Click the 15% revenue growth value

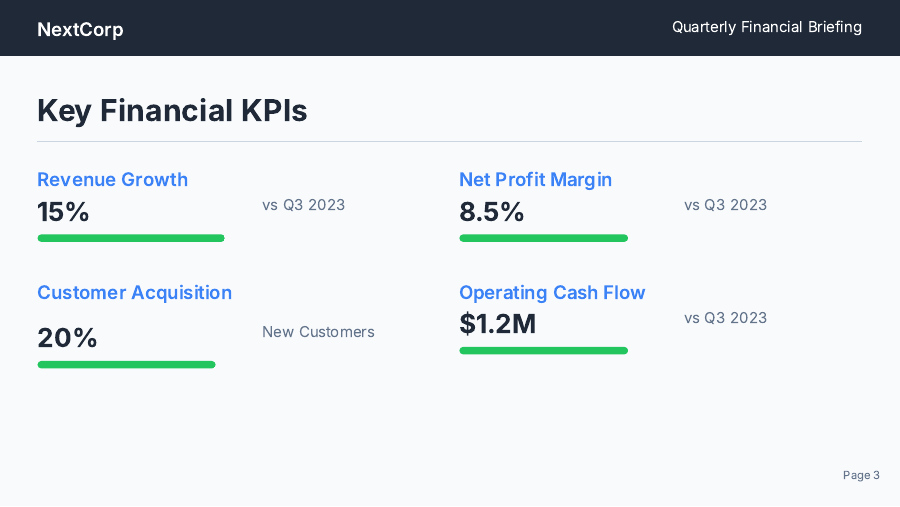[63, 212]
